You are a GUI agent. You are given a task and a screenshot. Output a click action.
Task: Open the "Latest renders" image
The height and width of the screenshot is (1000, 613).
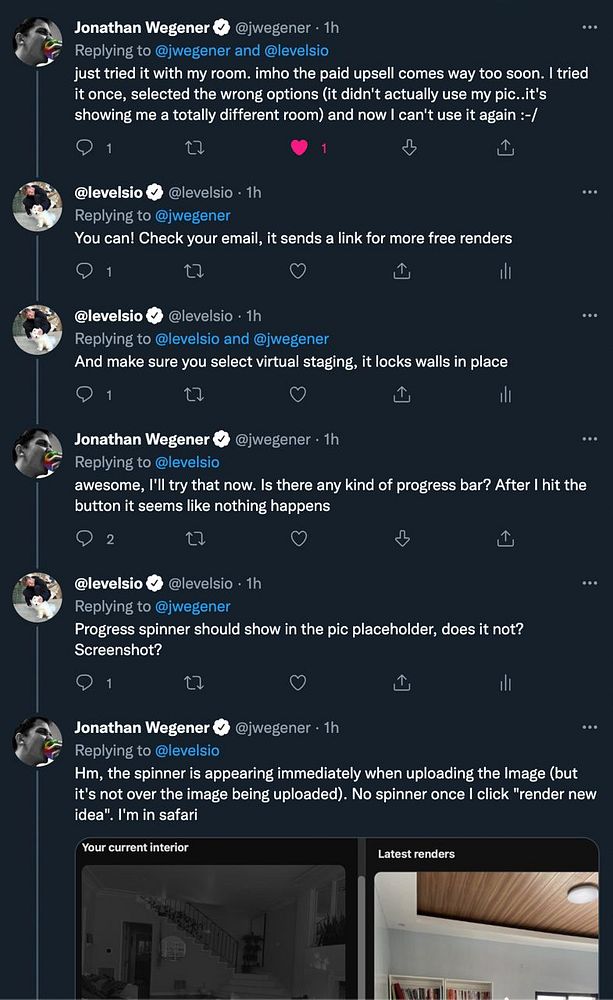(x=485, y=930)
